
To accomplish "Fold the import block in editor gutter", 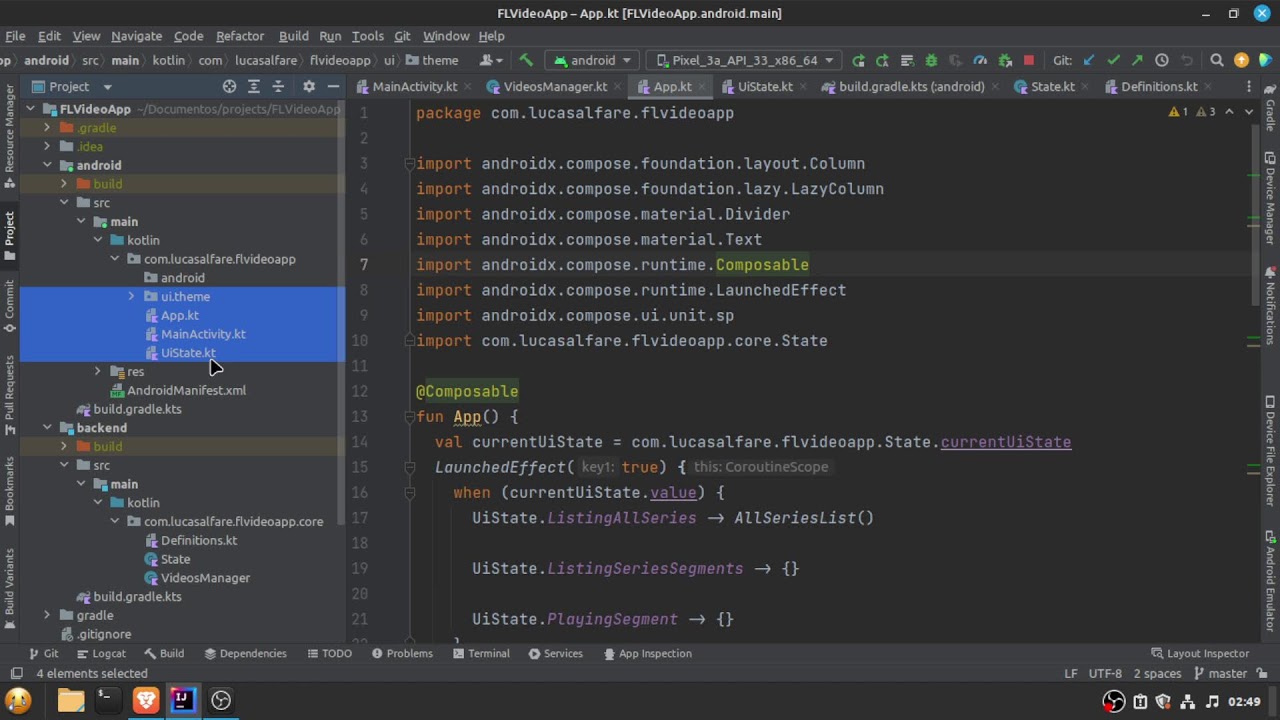I will coord(409,164).
